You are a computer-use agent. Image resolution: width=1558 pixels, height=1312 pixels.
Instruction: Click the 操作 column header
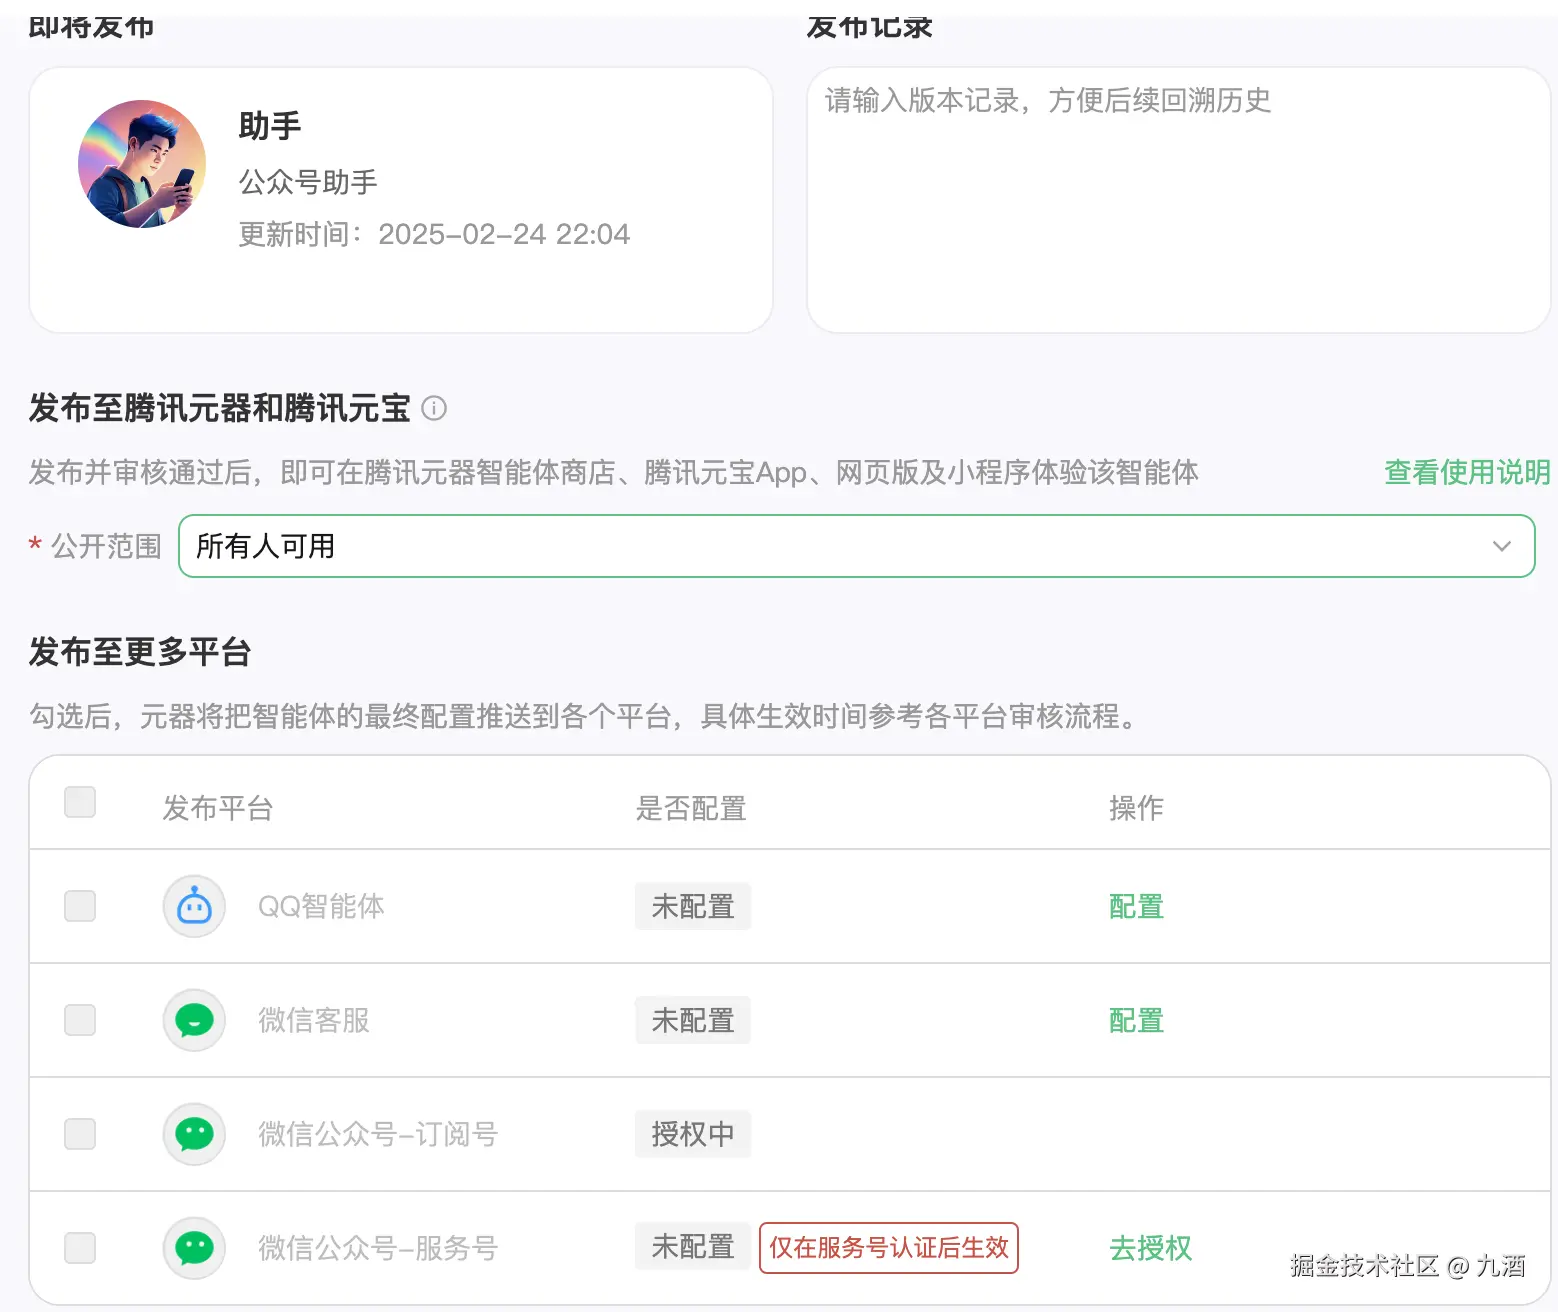click(x=1136, y=808)
